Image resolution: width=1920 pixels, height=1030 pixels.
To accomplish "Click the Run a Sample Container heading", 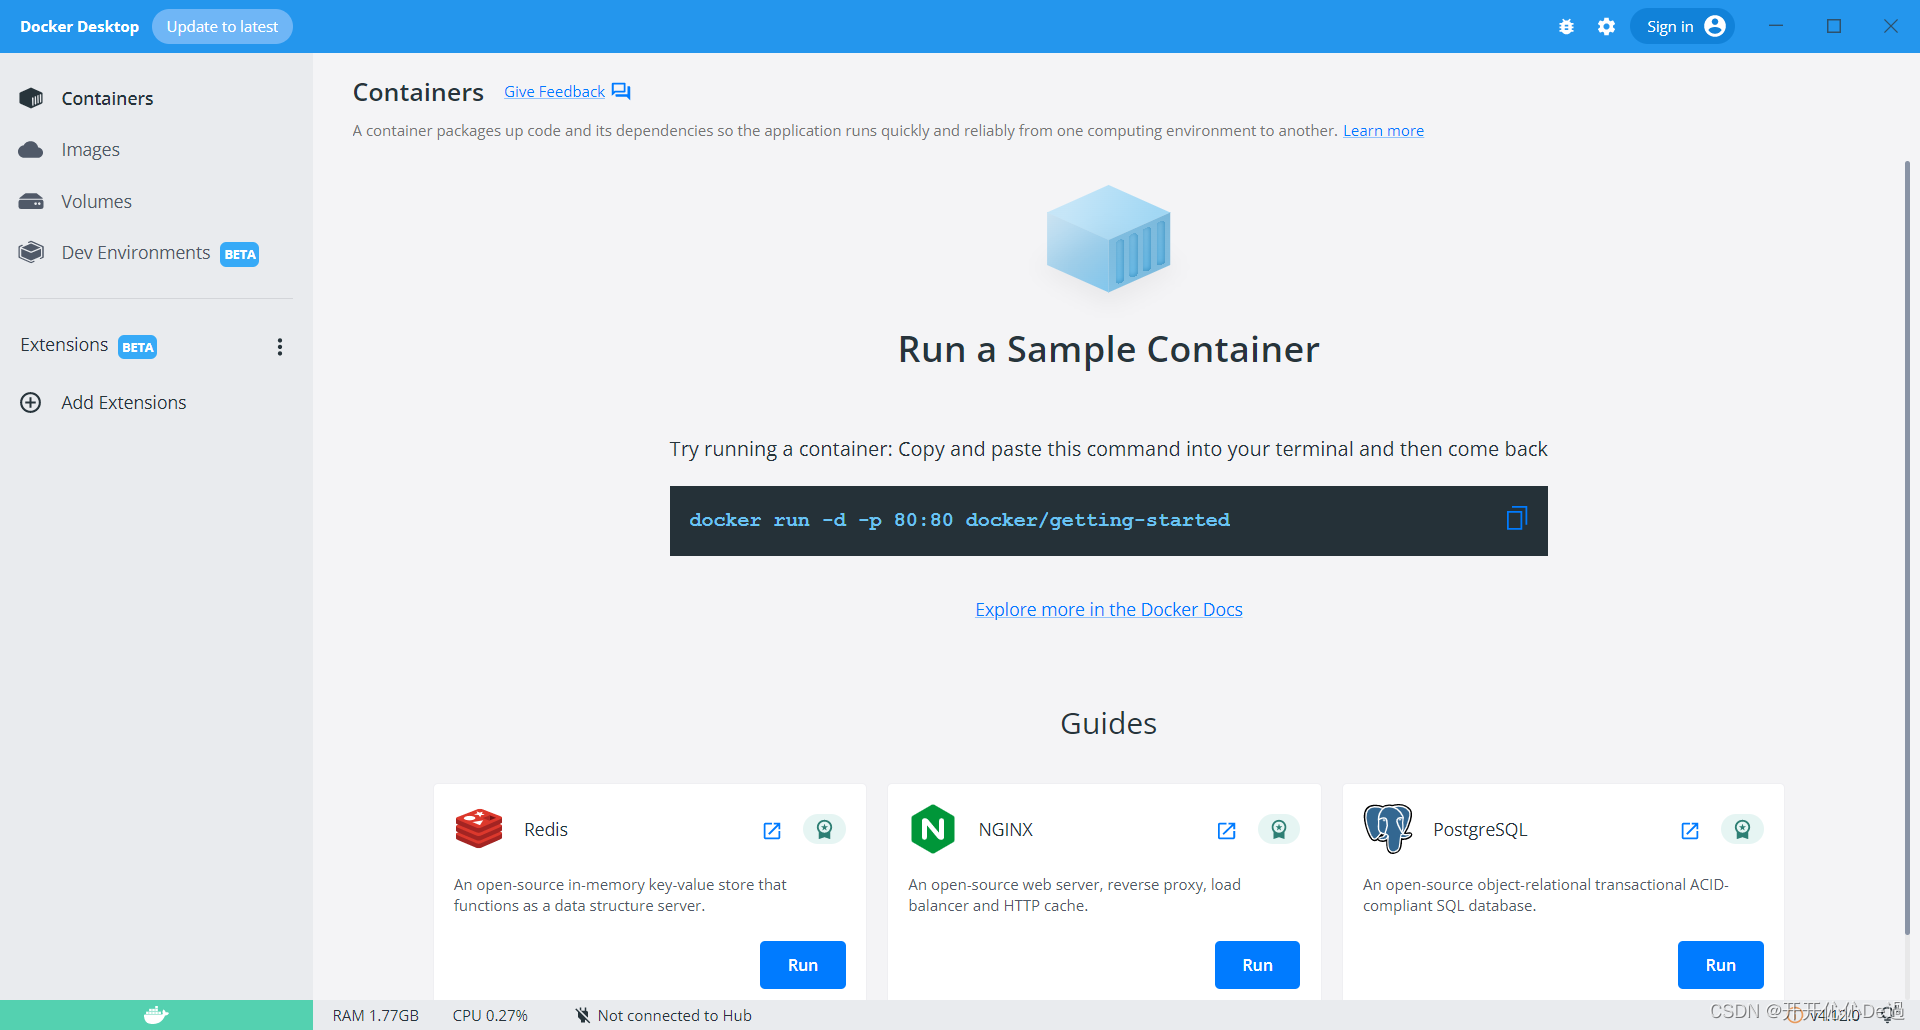I will tap(1108, 350).
